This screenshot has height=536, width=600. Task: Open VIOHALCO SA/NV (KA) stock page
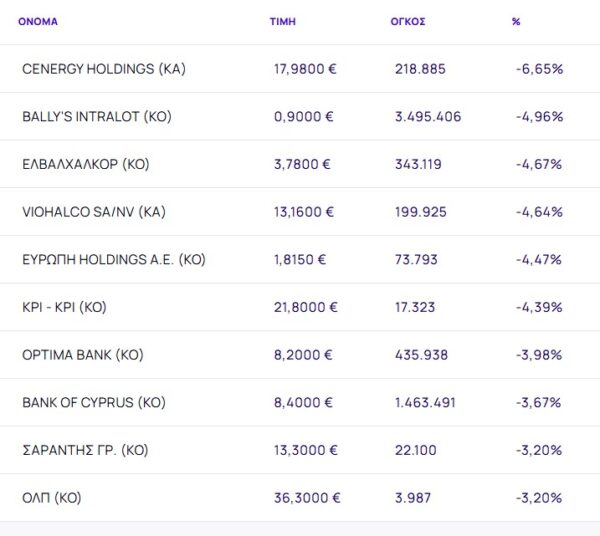click(93, 212)
